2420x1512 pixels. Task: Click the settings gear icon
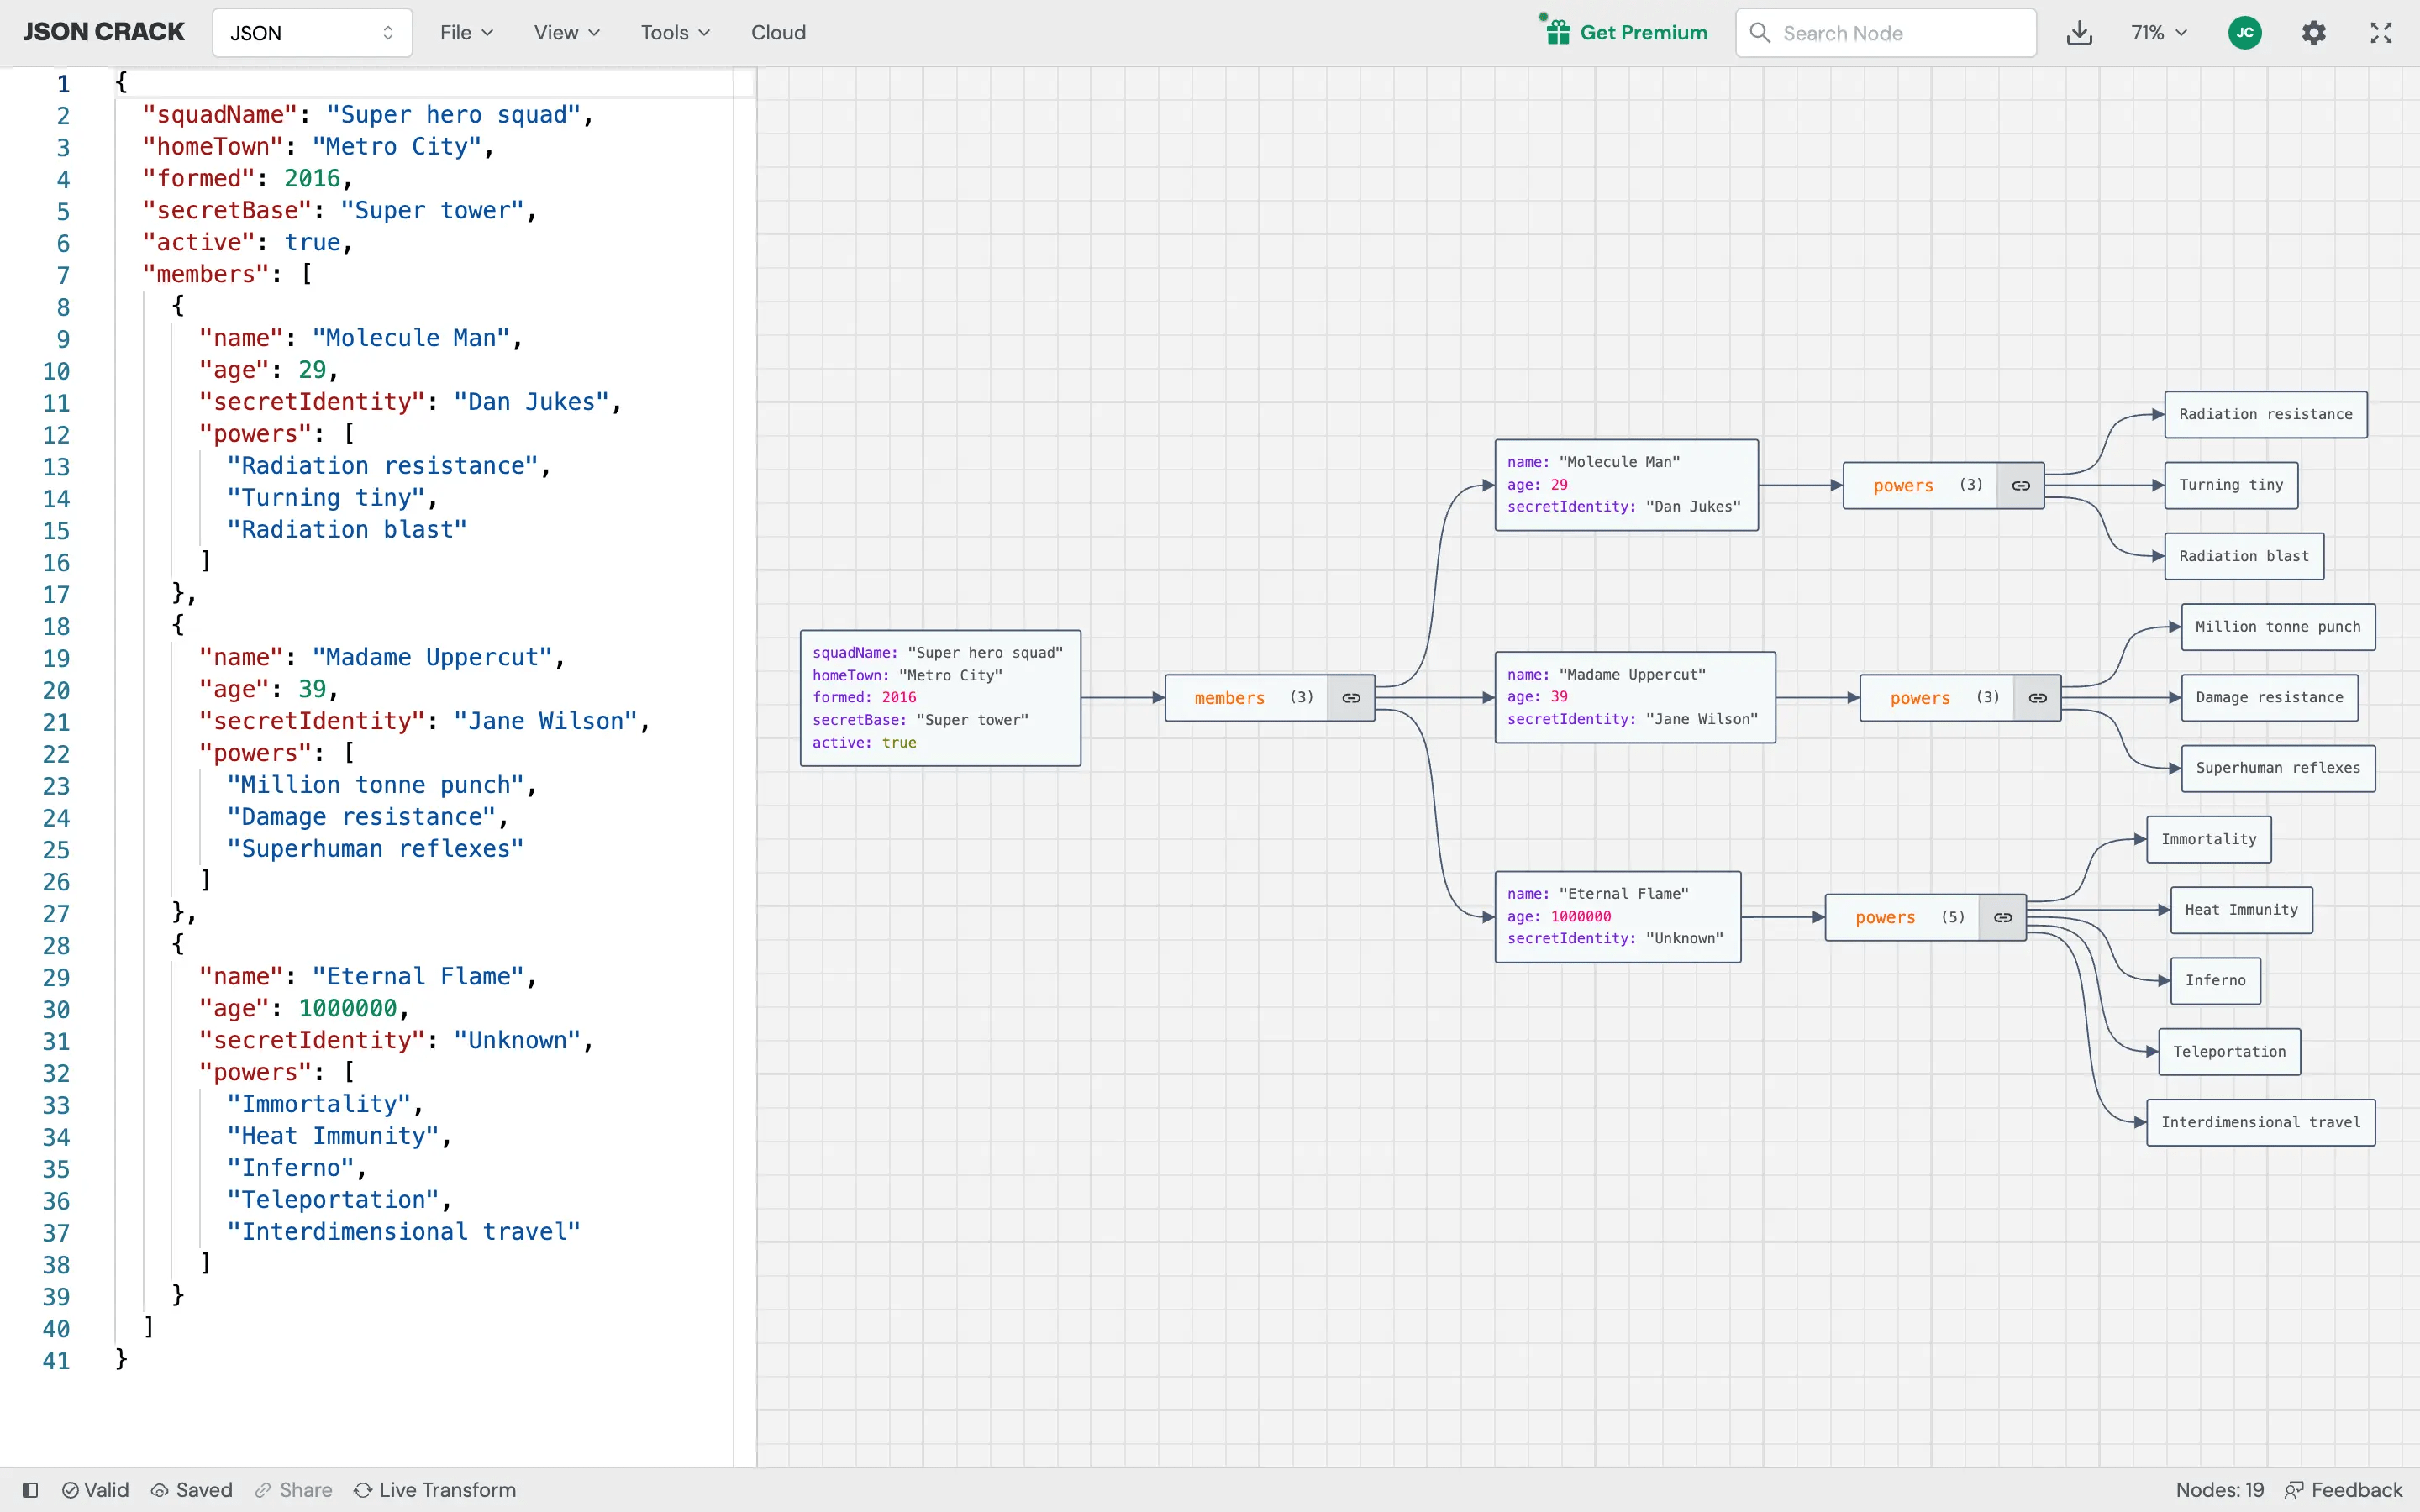click(x=2314, y=31)
